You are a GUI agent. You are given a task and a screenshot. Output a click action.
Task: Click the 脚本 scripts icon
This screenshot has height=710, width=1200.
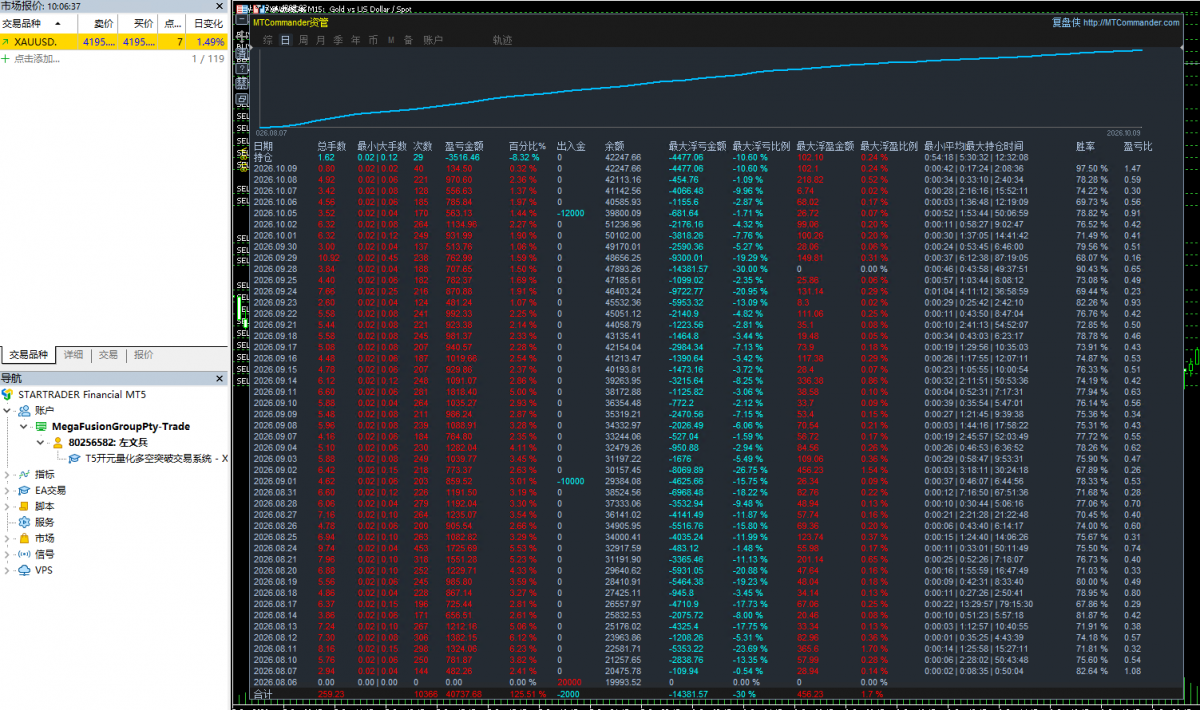tap(24, 506)
